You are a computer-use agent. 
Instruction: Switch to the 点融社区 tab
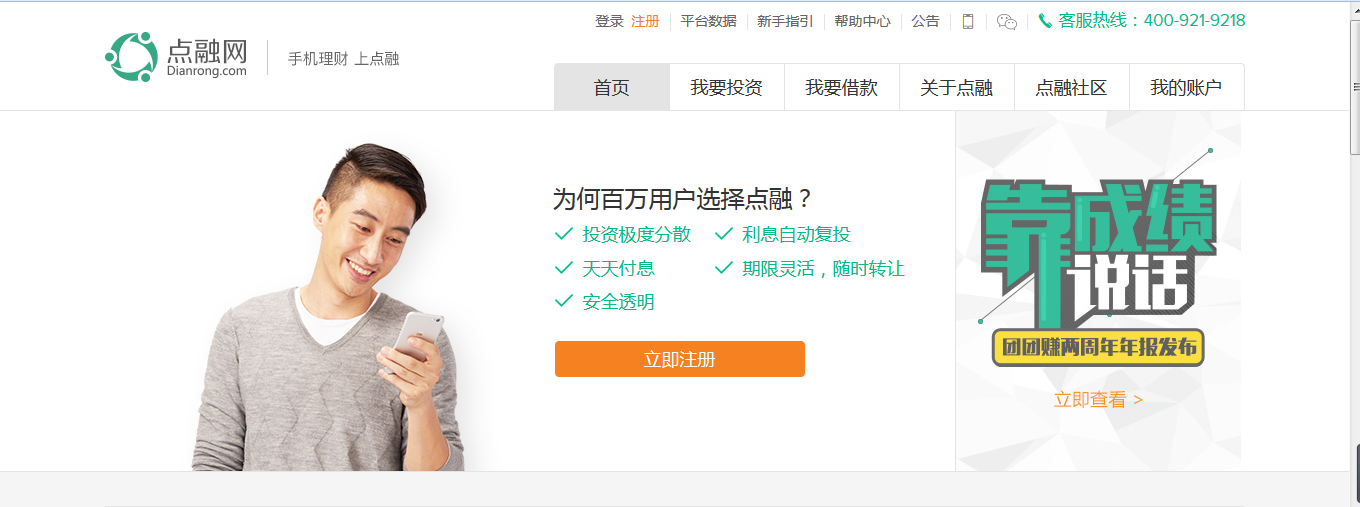(x=1072, y=87)
